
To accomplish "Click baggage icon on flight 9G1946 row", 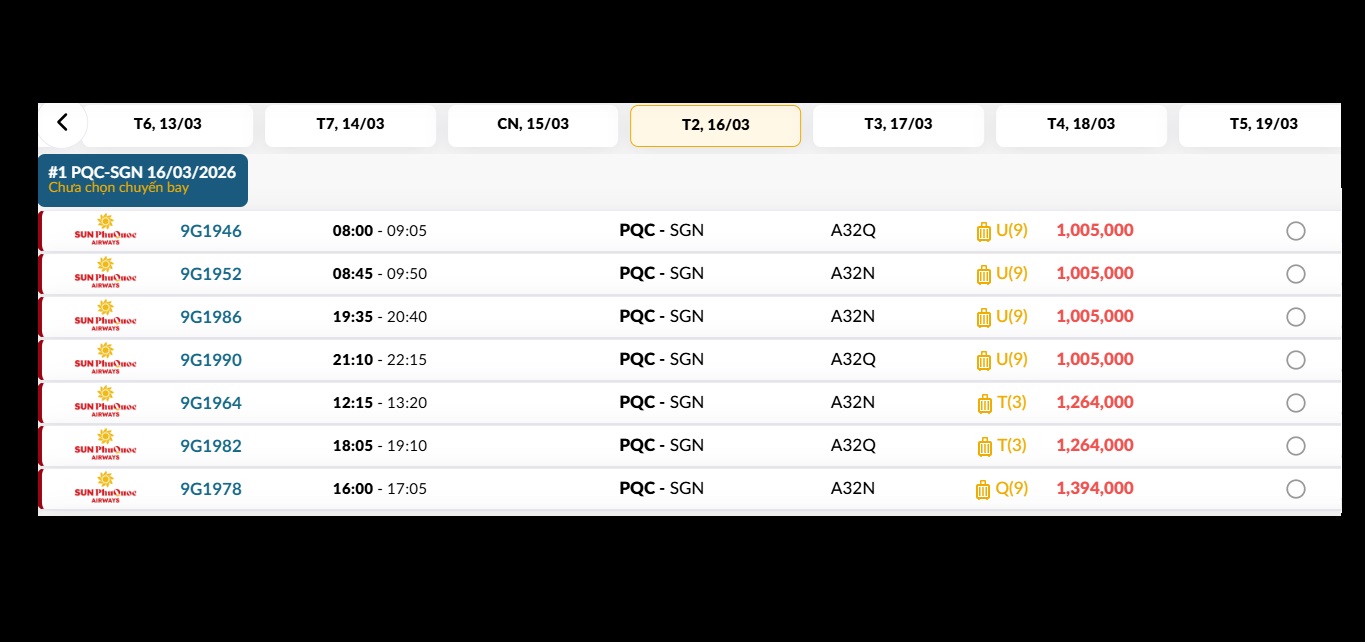I will pos(983,232).
